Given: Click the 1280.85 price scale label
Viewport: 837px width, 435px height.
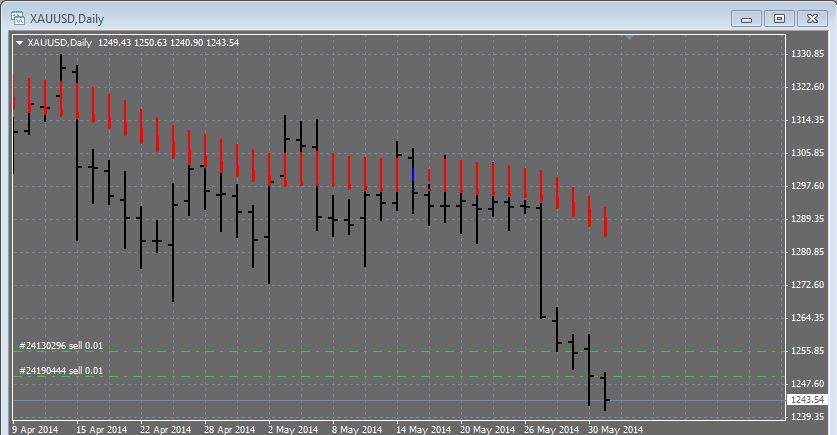Looking at the screenshot, I should click(x=807, y=252).
